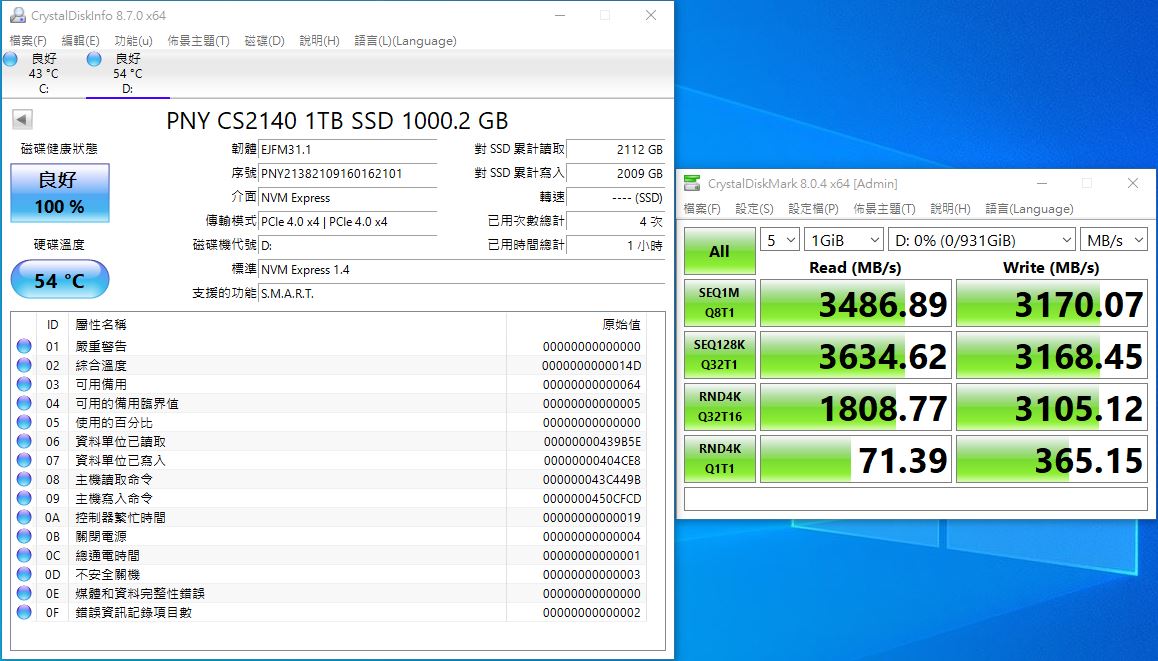Image resolution: width=1158 pixels, height=661 pixels.
Task: Click status orb for attribute 08 主機讀取命令
Action: [x=24, y=479]
